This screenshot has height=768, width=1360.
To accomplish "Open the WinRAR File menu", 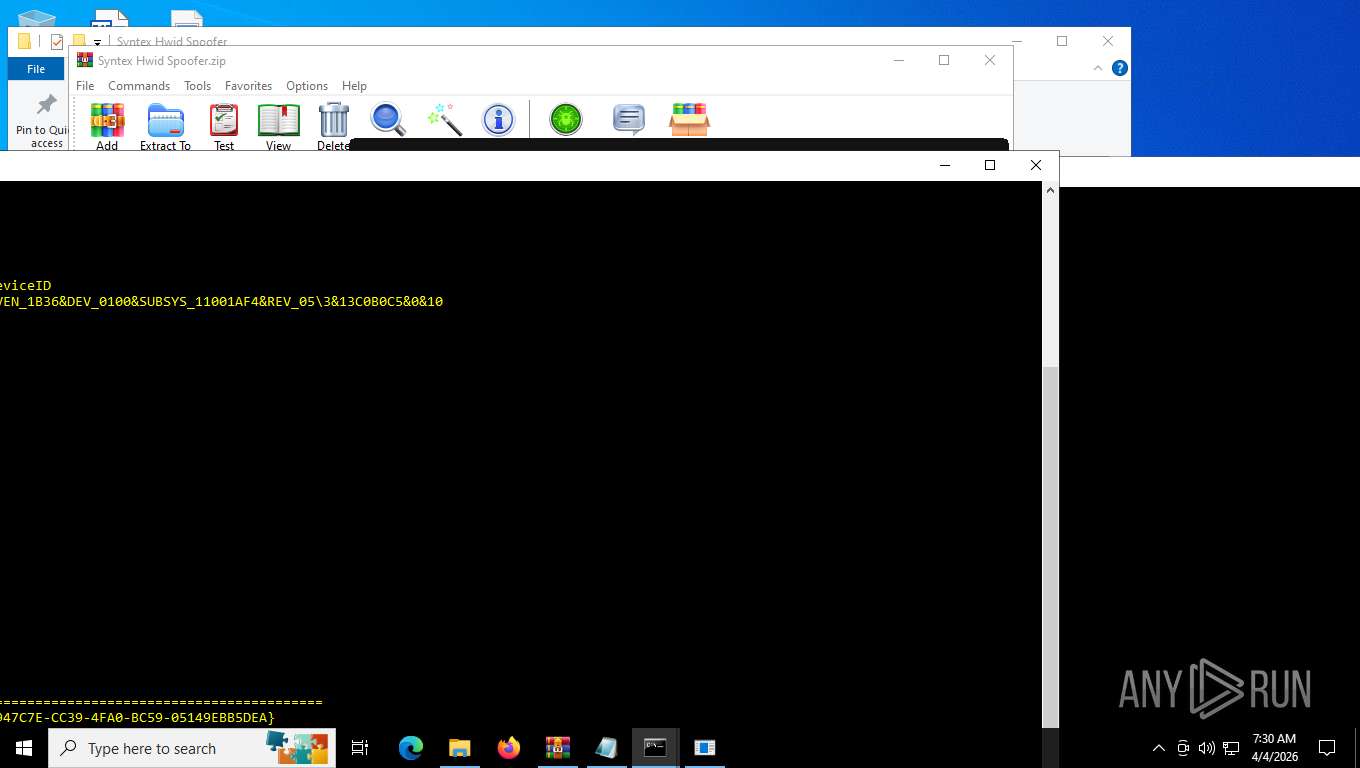I will tap(85, 86).
